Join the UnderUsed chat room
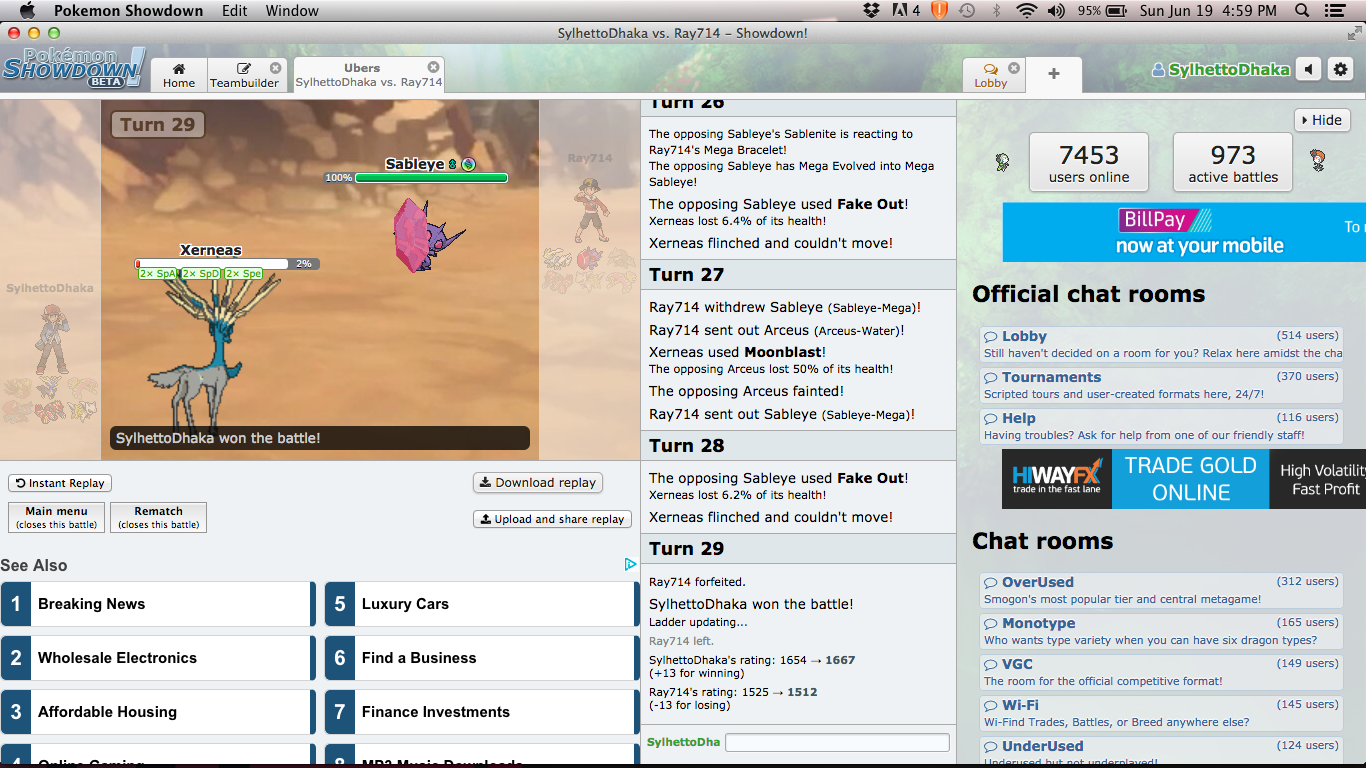 [x=1161, y=752]
